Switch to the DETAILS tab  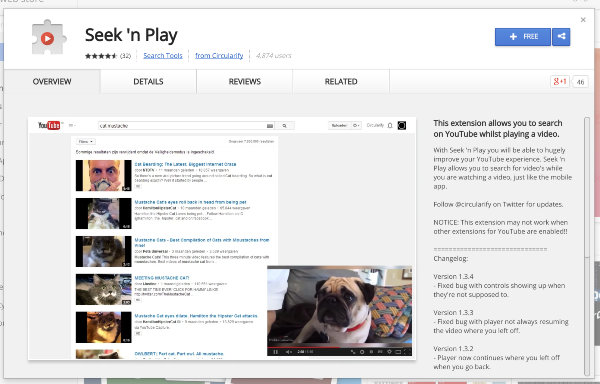click(x=148, y=81)
